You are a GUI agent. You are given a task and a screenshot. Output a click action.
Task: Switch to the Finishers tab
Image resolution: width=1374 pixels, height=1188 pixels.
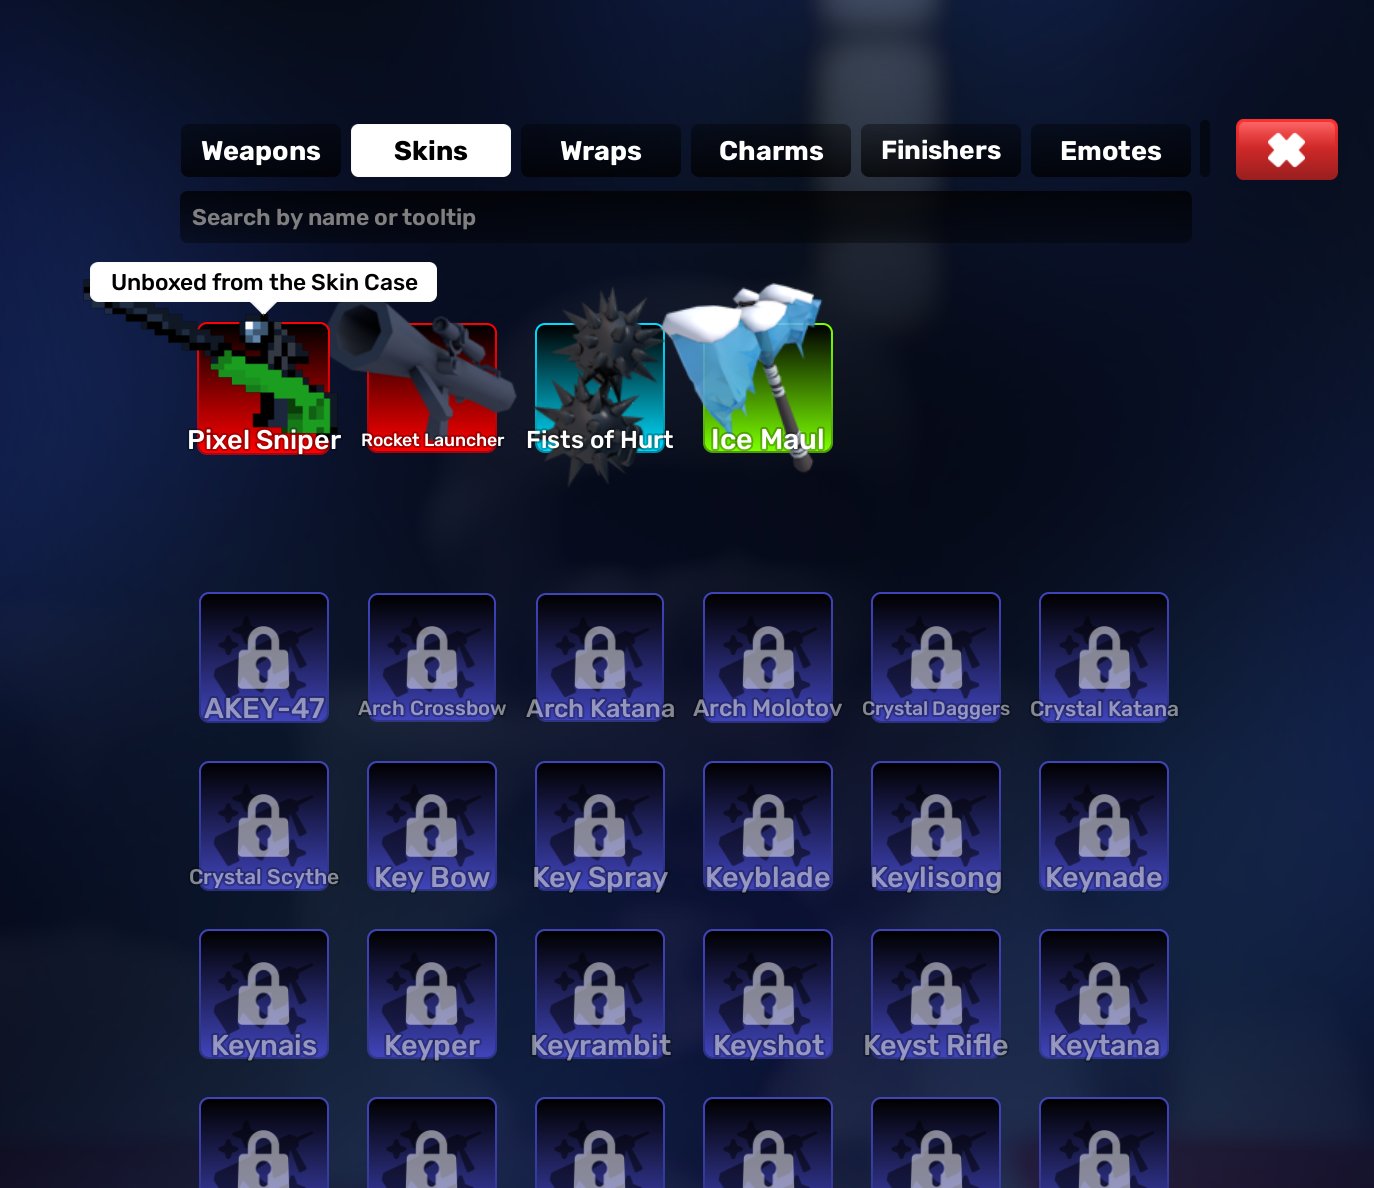click(941, 151)
